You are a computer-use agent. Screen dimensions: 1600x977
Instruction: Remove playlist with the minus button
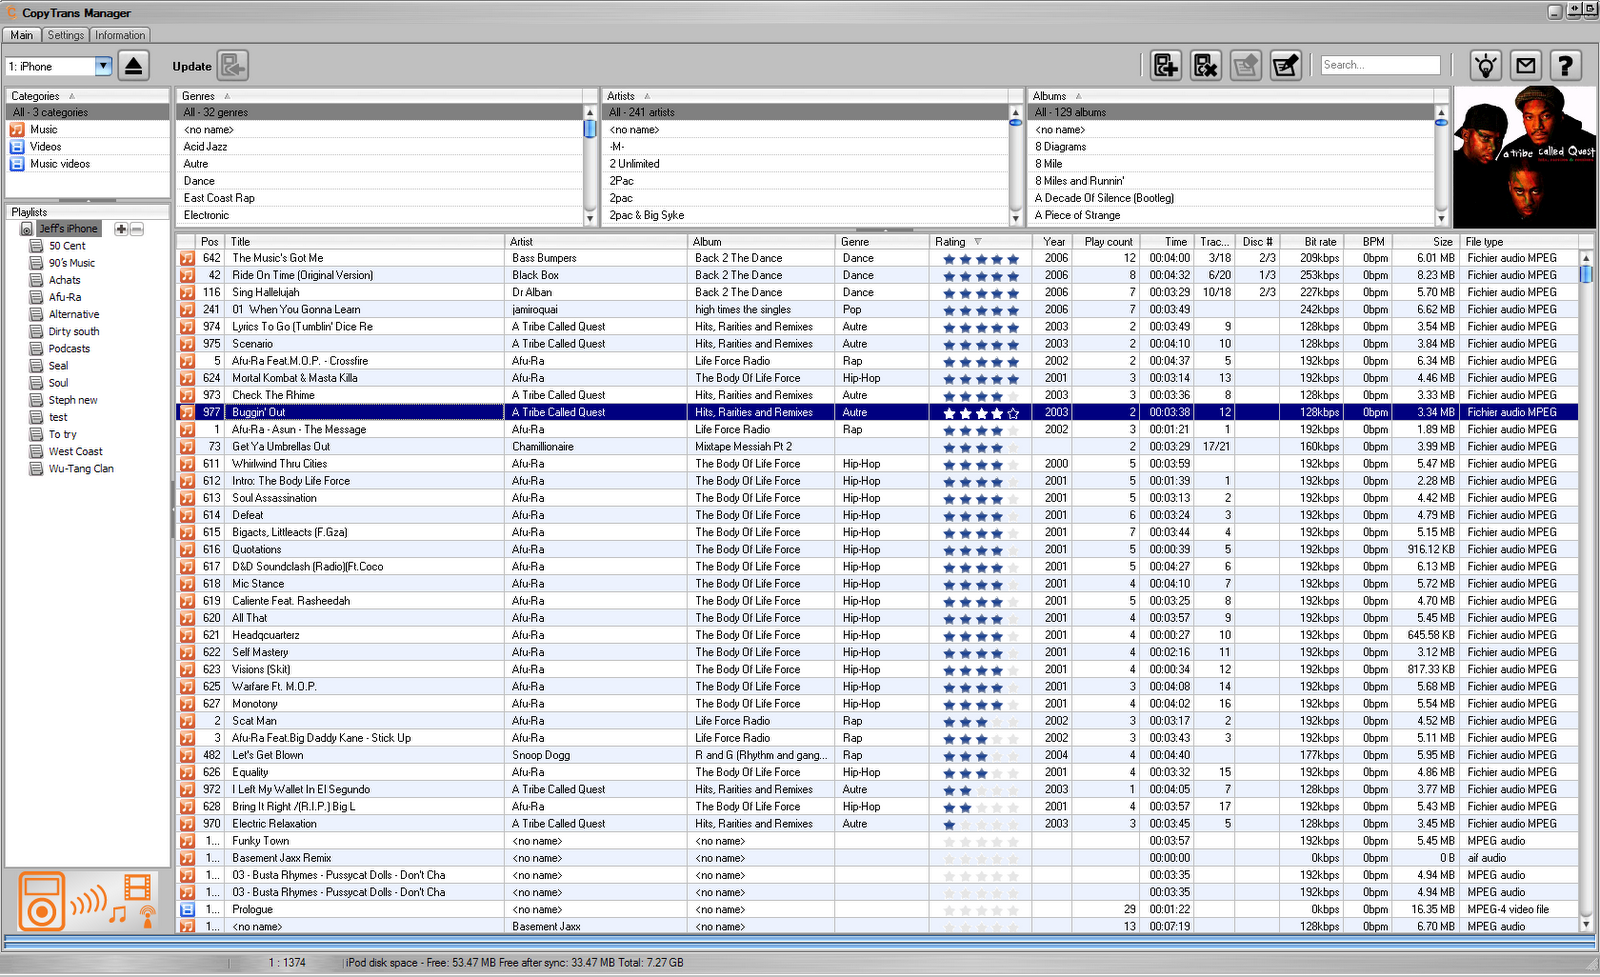tap(137, 229)
